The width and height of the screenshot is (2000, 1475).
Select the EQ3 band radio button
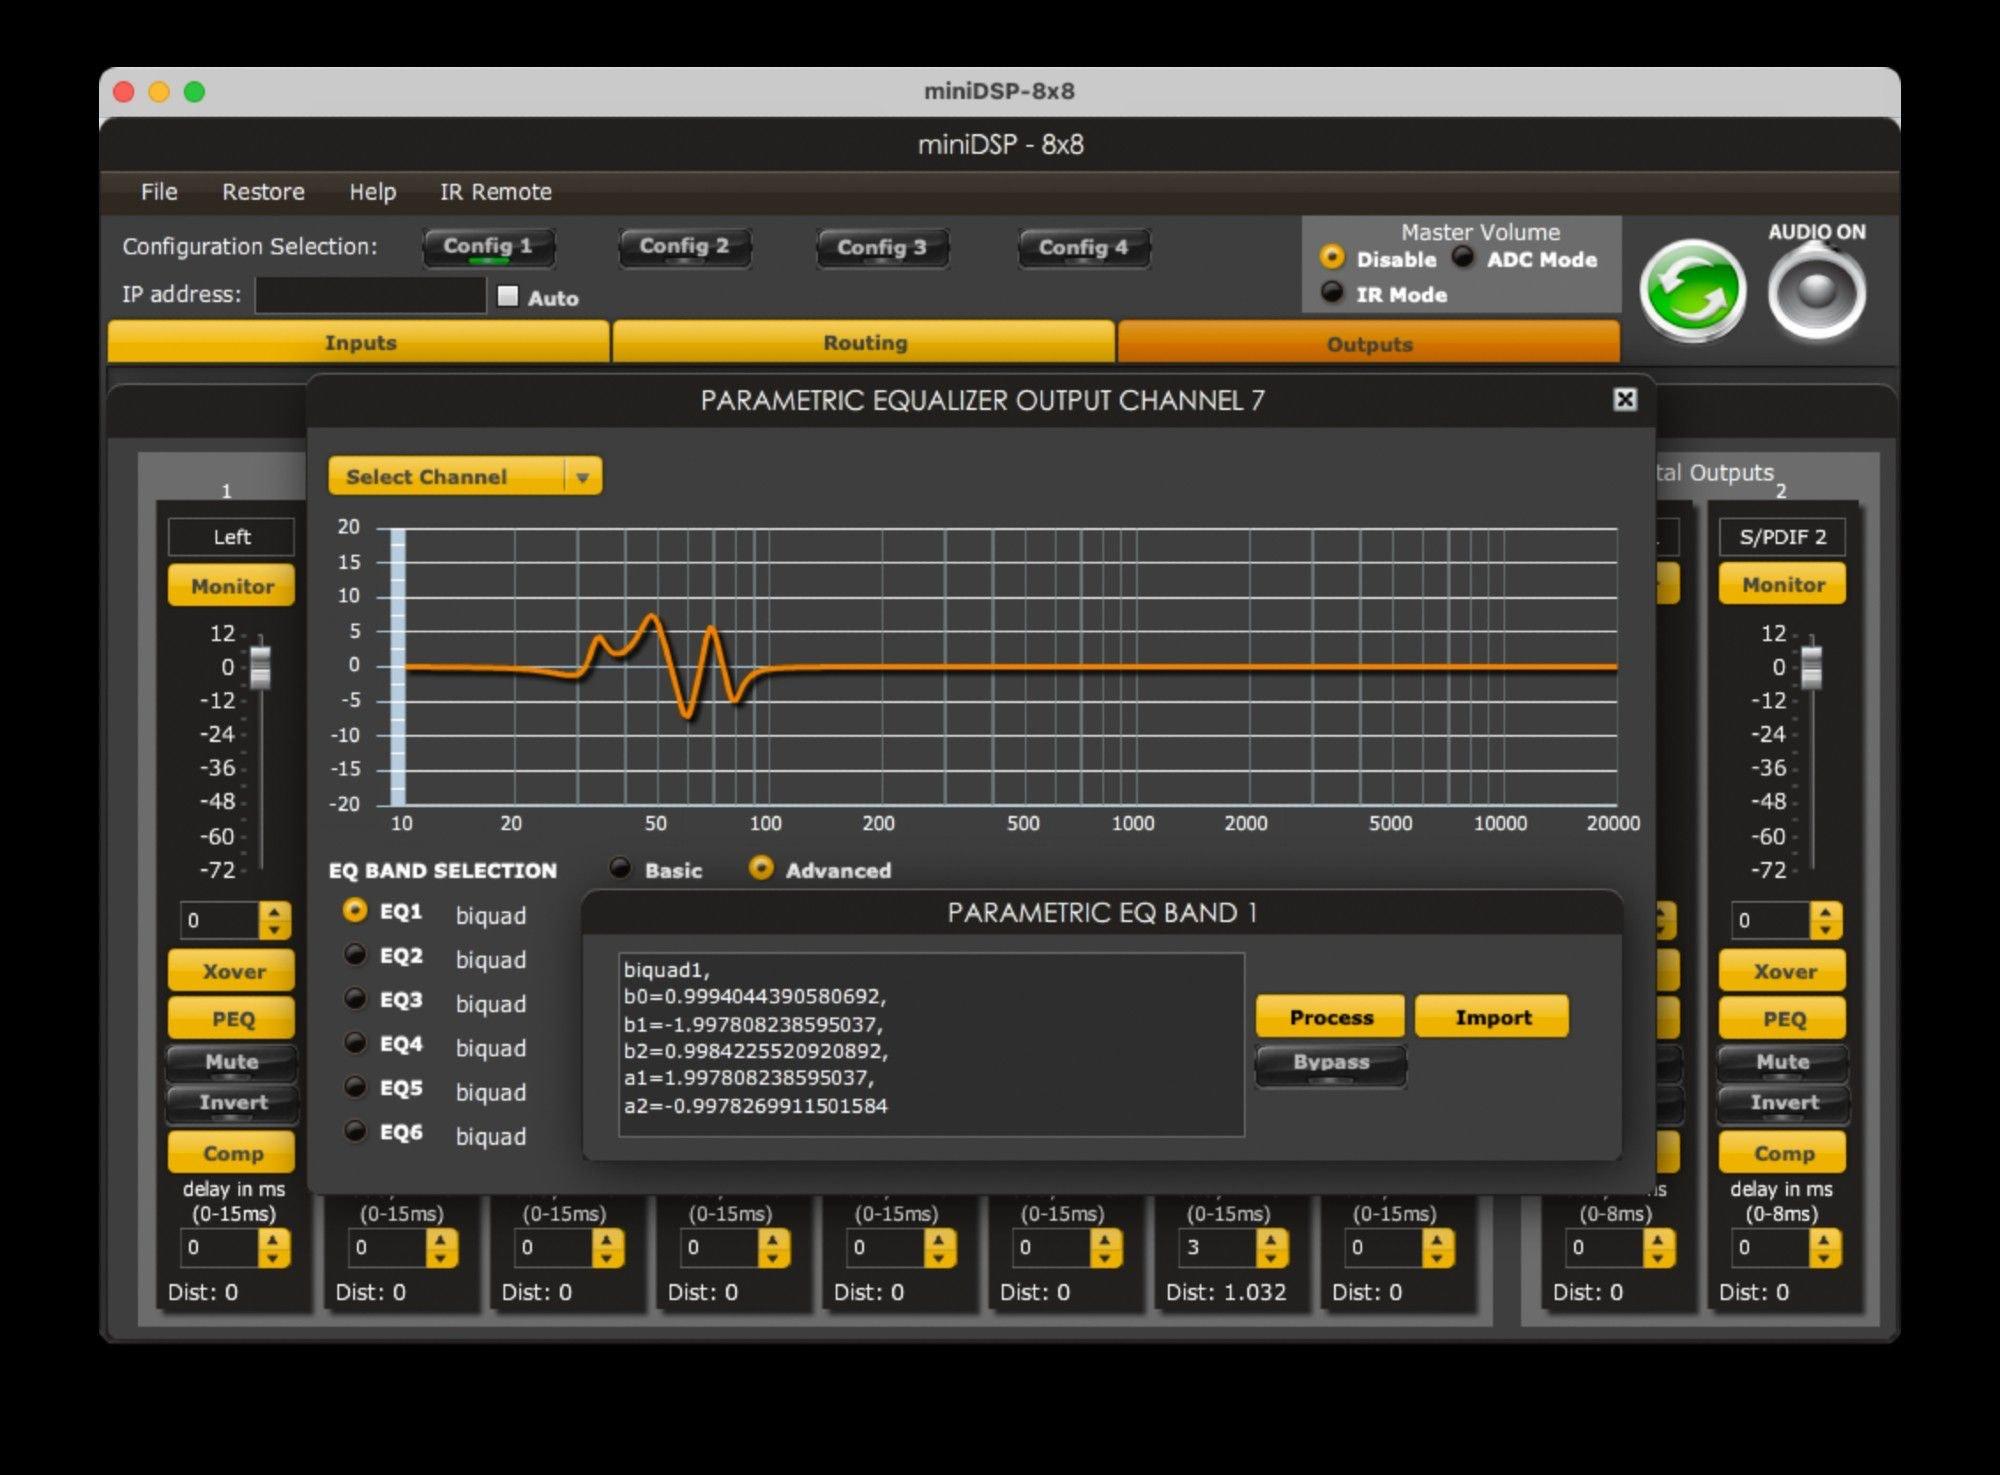355,999
